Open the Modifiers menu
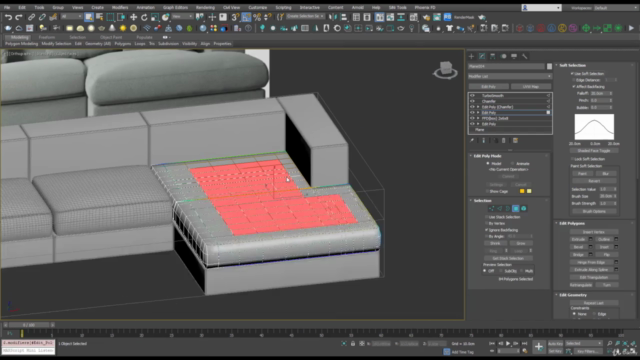Image resolution: width=640 pixels, height=360 pixels. pyautogui.click(x=120, y=7)
